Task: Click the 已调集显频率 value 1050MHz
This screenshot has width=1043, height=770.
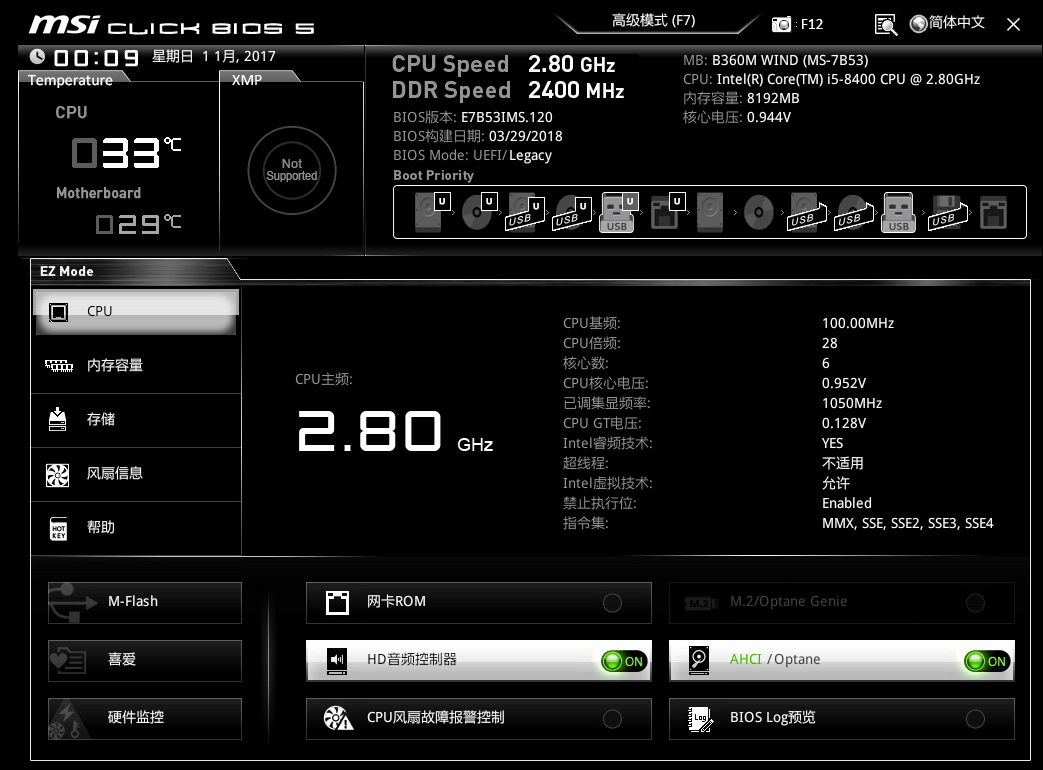Action: pos(851,403)
